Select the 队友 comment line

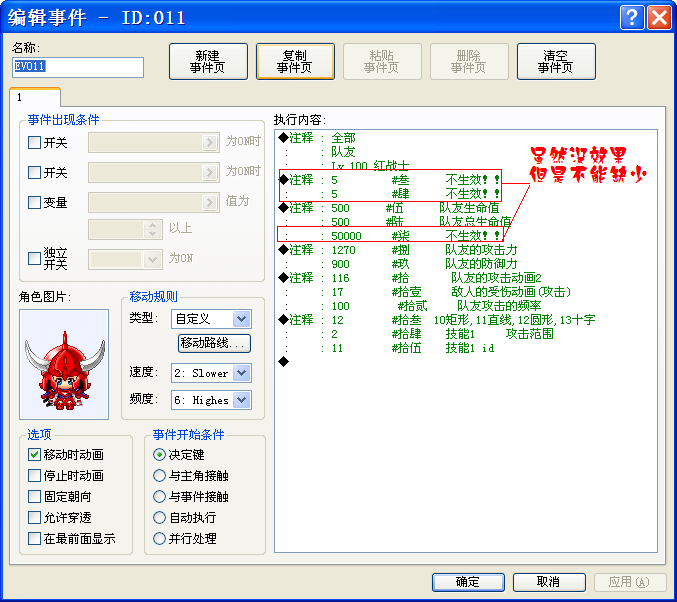466,152
